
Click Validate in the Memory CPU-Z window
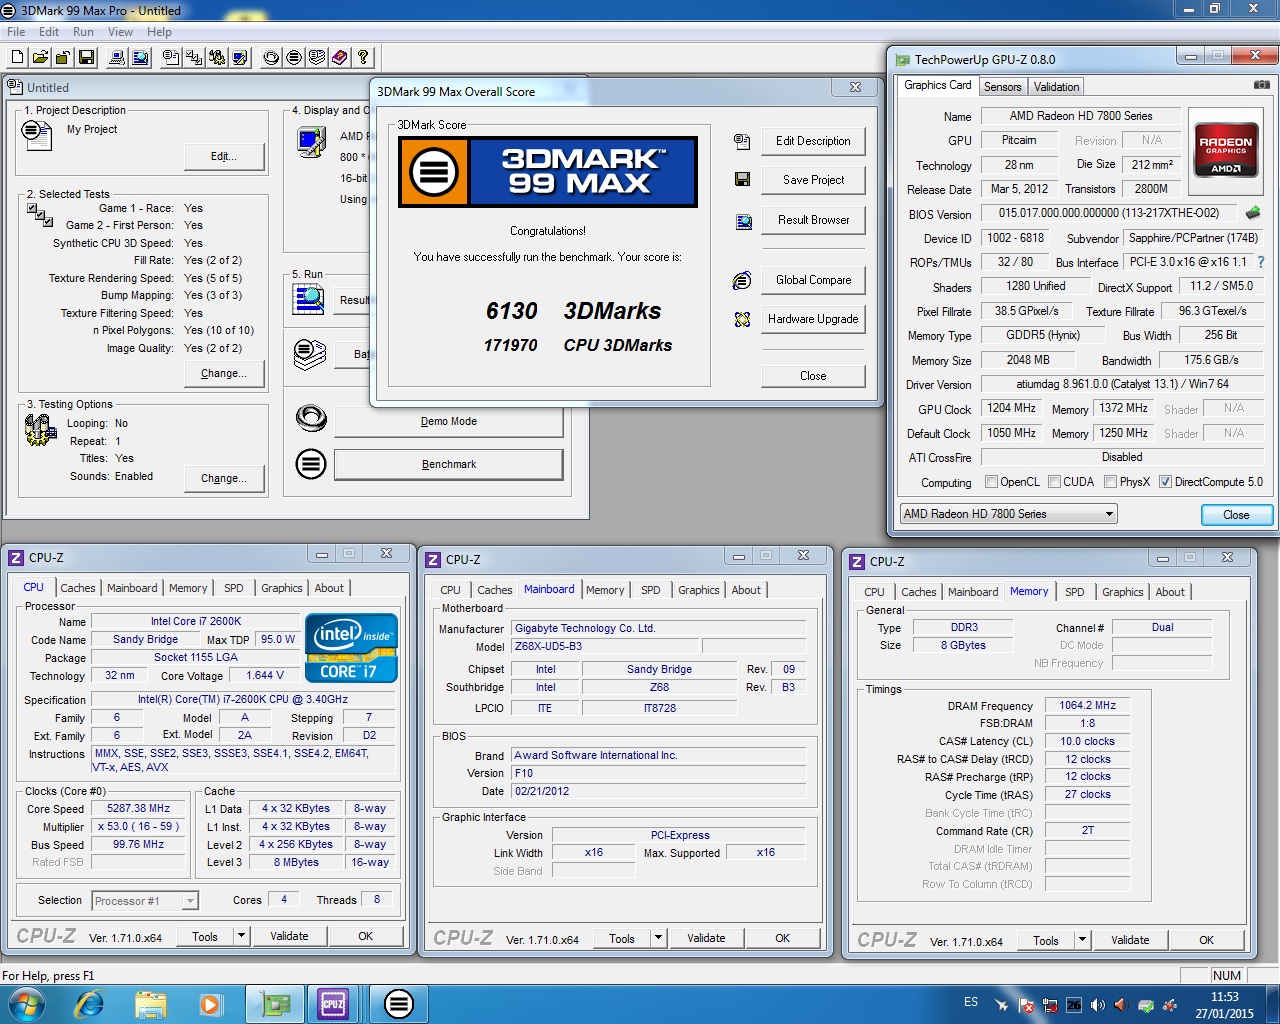coord(1130,940)
